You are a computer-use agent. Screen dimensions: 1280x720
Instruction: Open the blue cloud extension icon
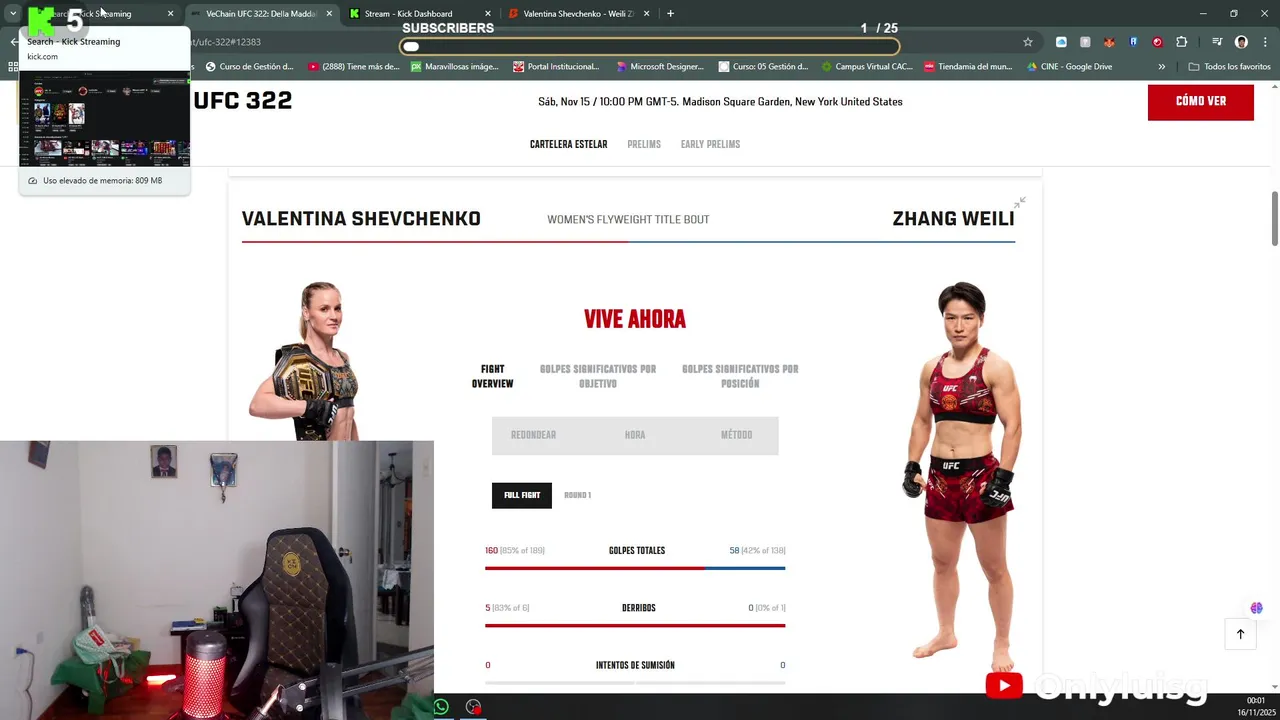pos(1061,42)
